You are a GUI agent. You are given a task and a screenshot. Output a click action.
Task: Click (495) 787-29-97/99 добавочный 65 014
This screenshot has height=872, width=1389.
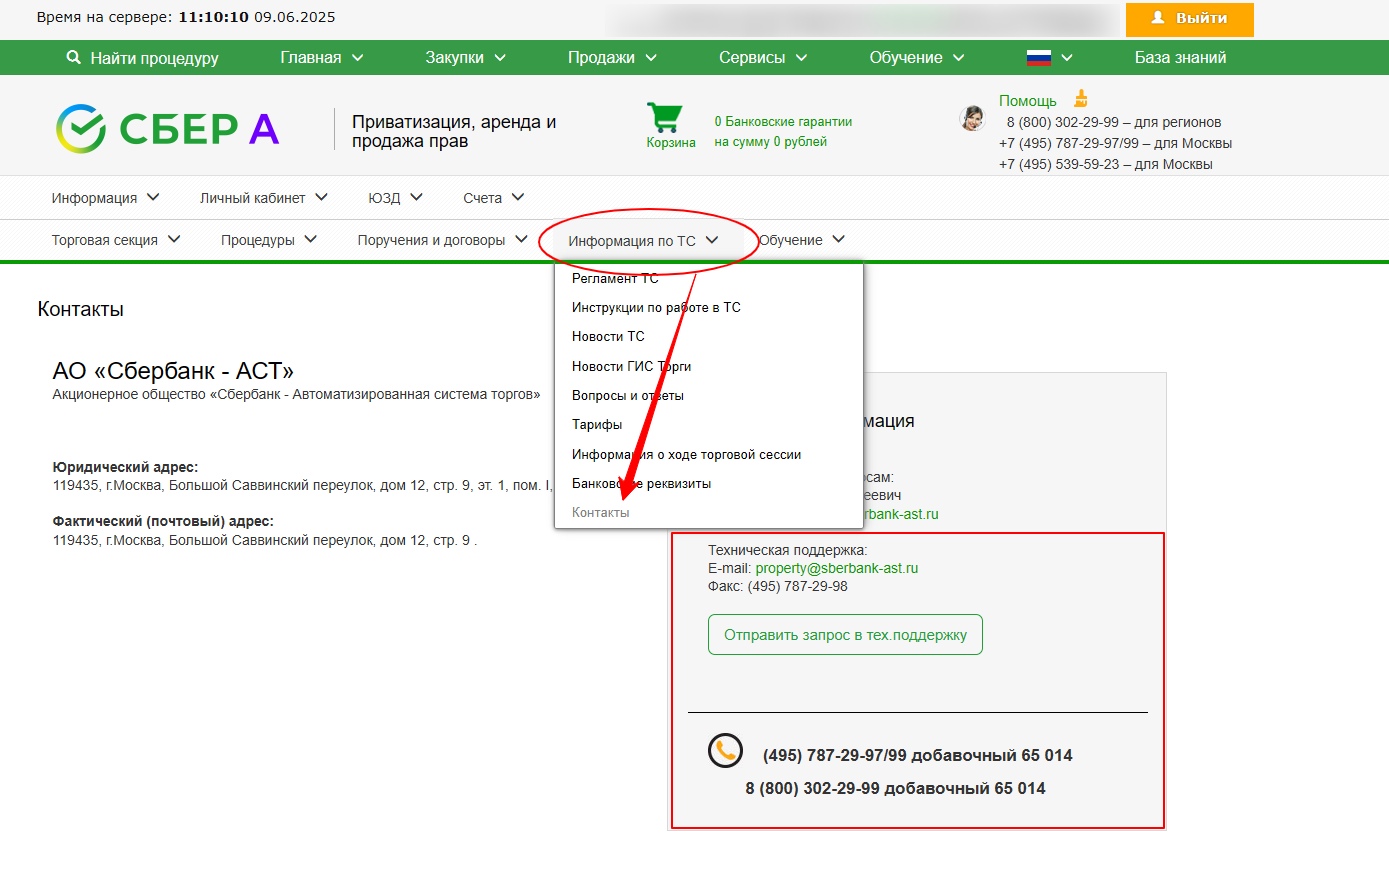click(x=917, y=755)
